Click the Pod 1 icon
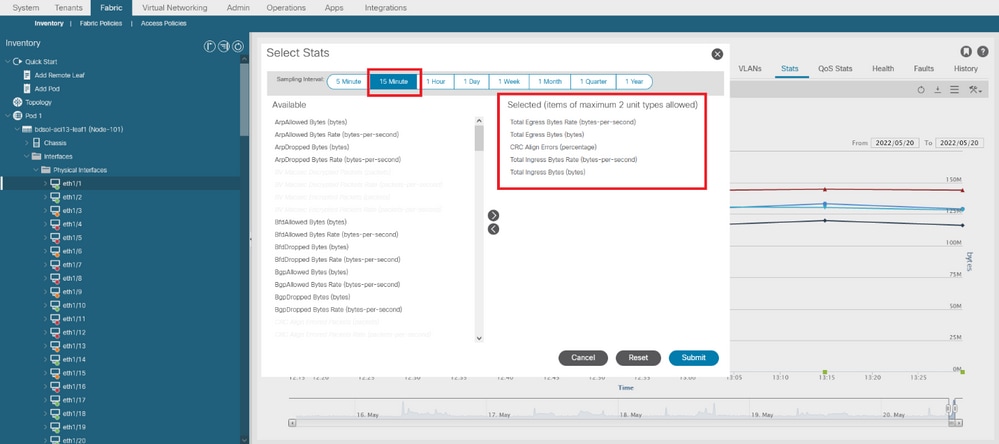Image resolution: width=999 pixels, height=444 pixels. (x=18, y=116)
